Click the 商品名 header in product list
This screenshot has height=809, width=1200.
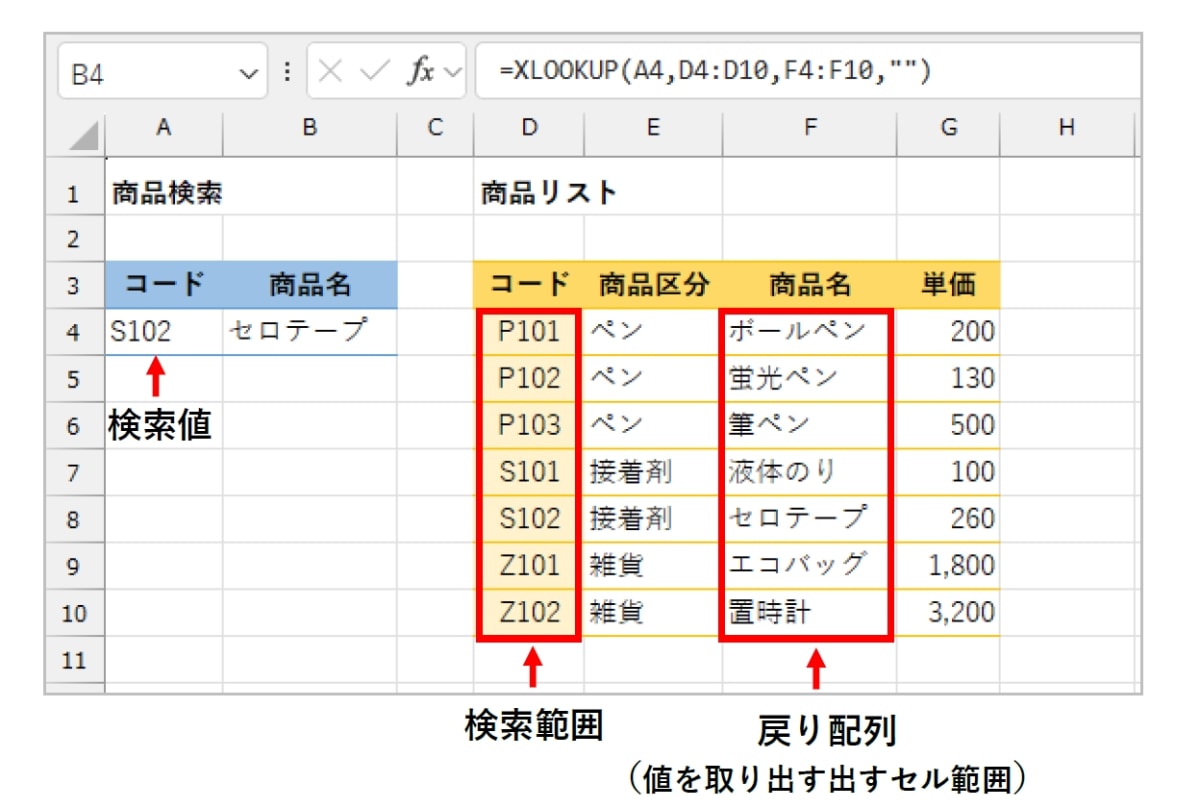point(809,286)
